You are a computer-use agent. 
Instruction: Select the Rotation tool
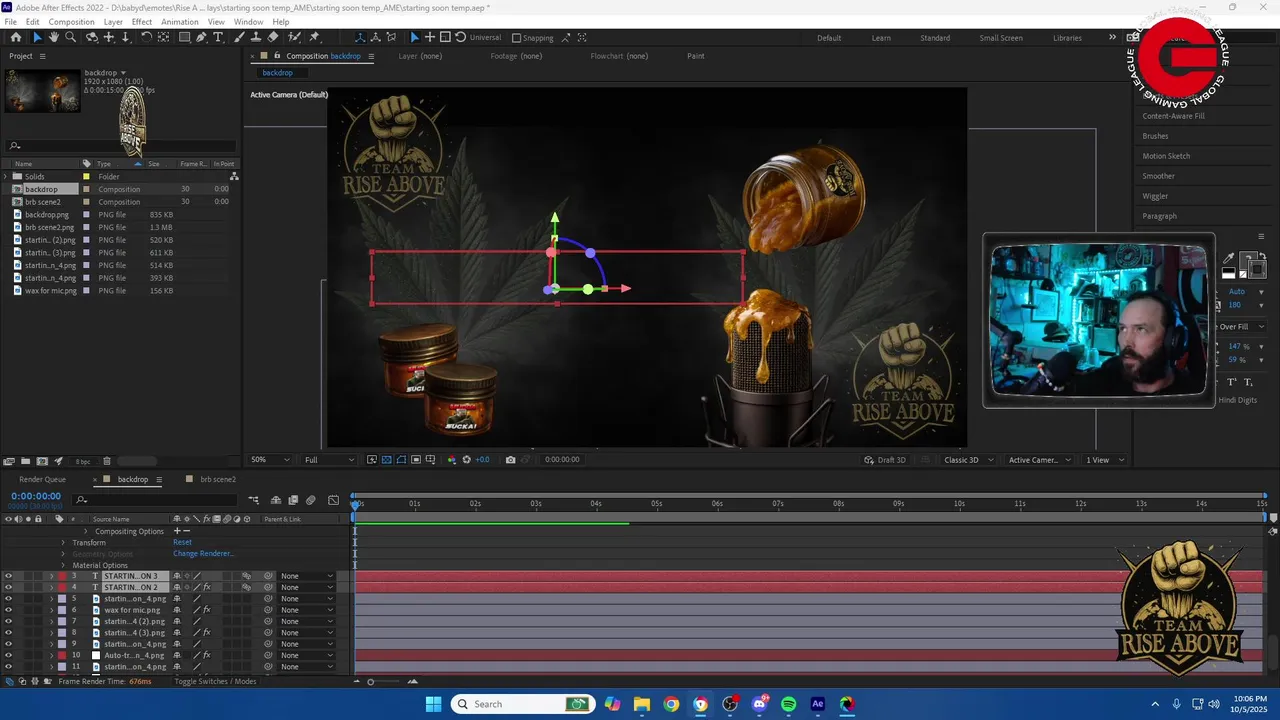(146, 37)
